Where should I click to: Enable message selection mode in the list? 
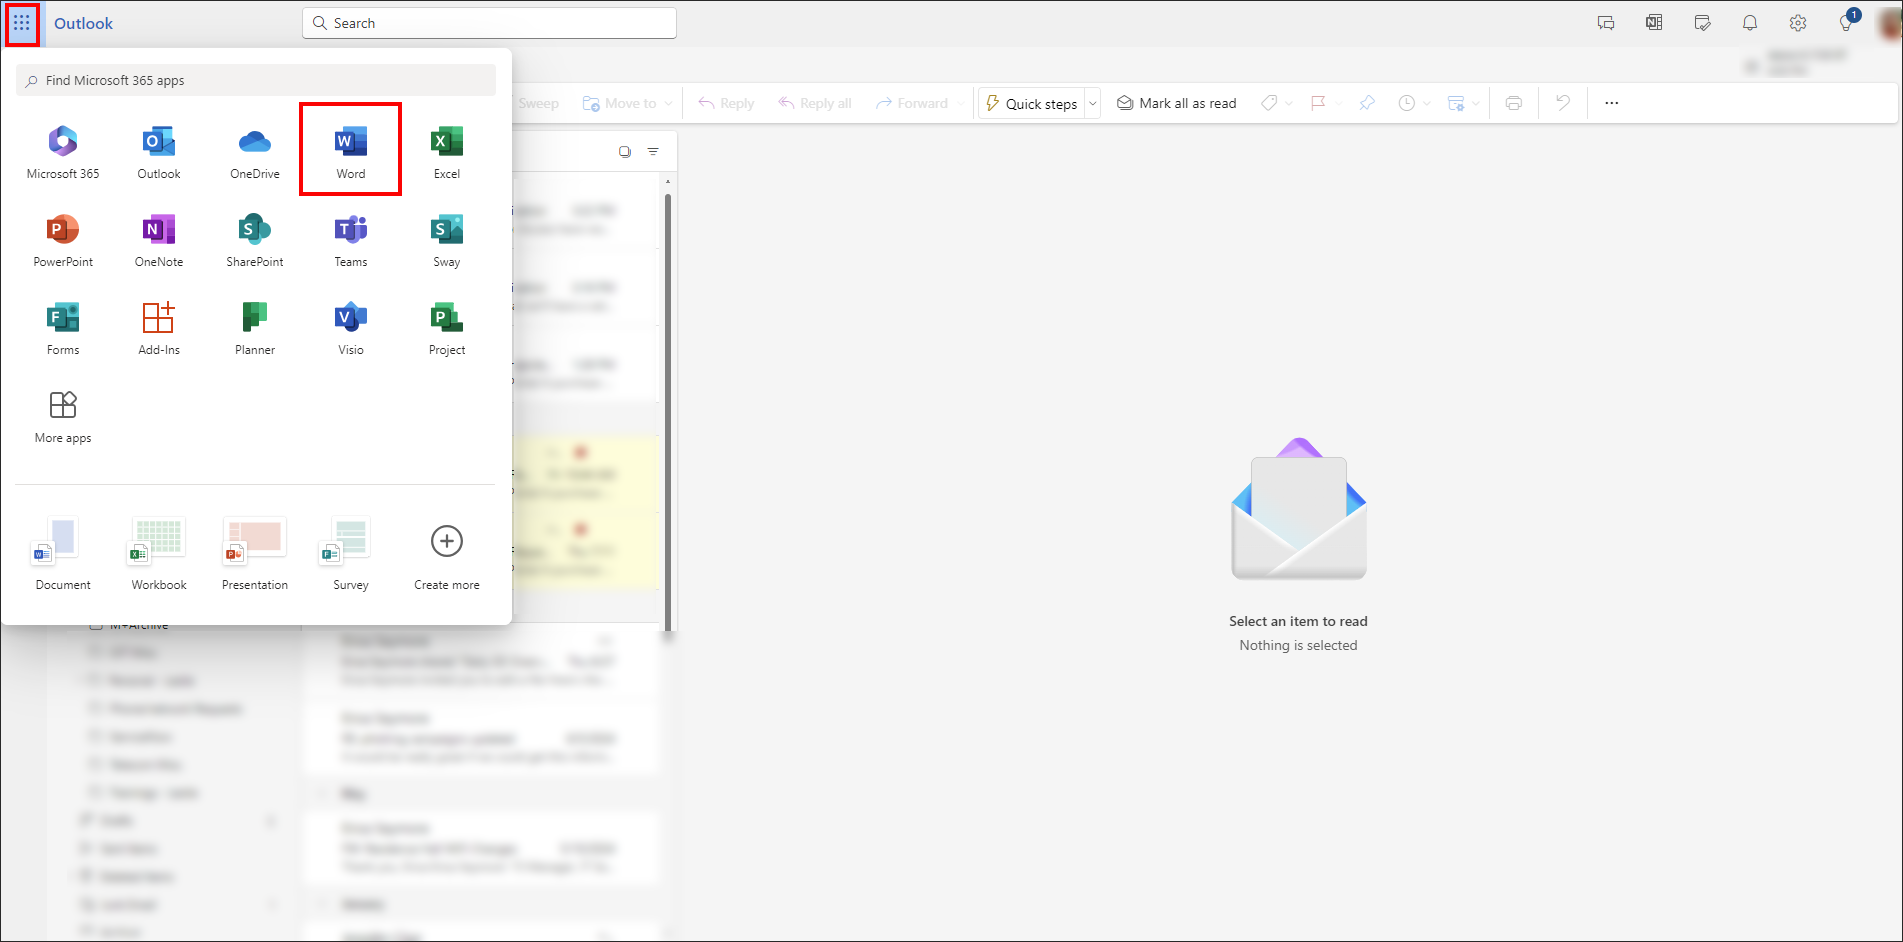[x=624, y=151]
